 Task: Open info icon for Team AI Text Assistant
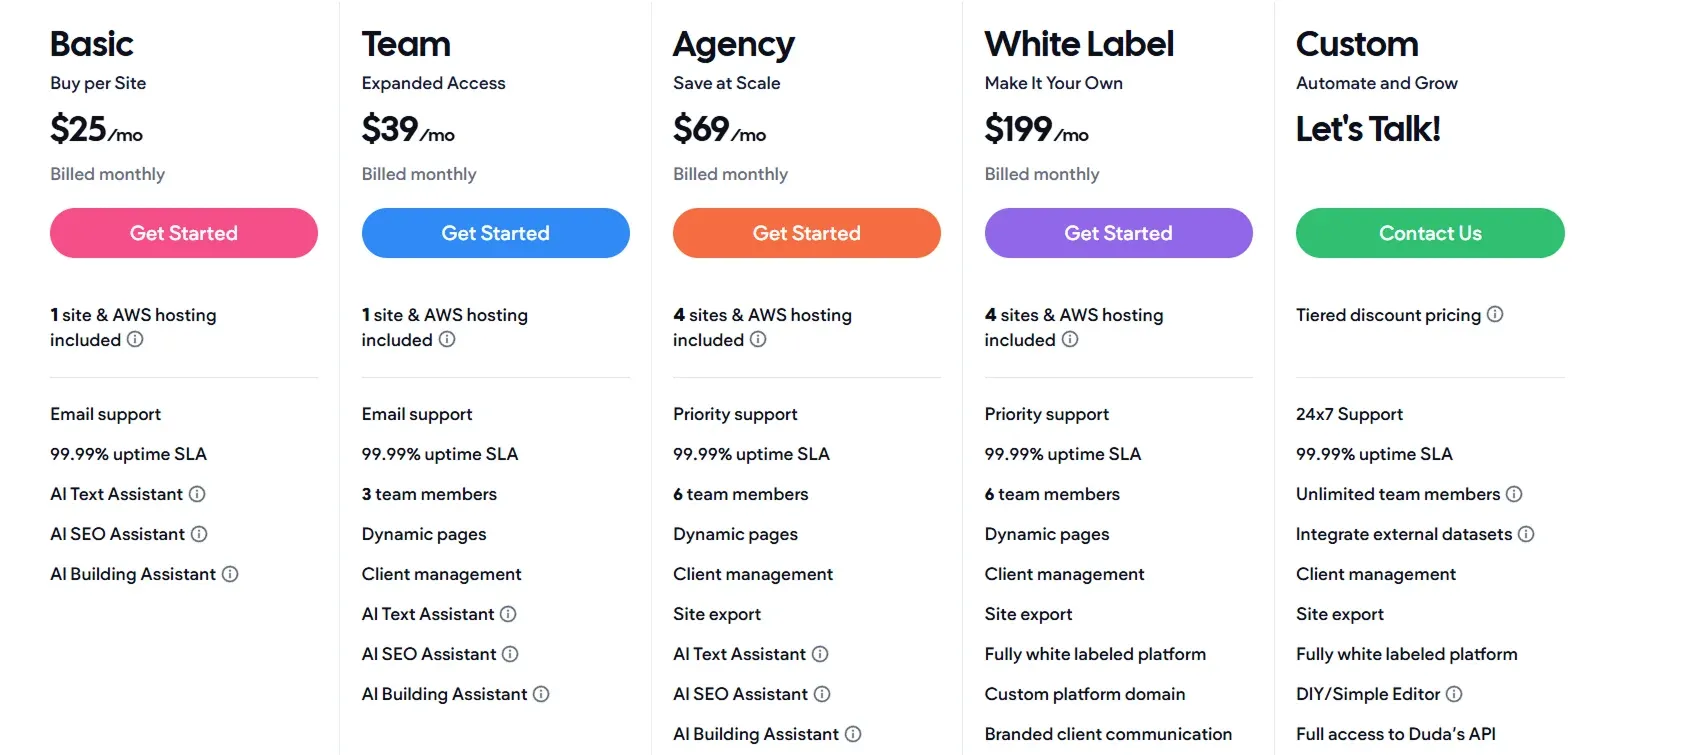pos(508,614)
